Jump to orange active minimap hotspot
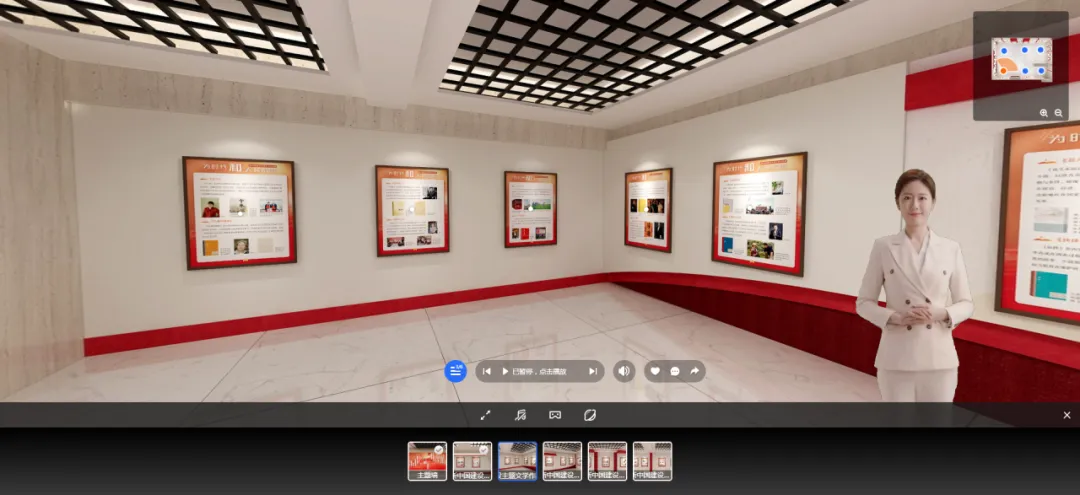The height and width of the screenshot is (495, 1080). coord(1004,70)
